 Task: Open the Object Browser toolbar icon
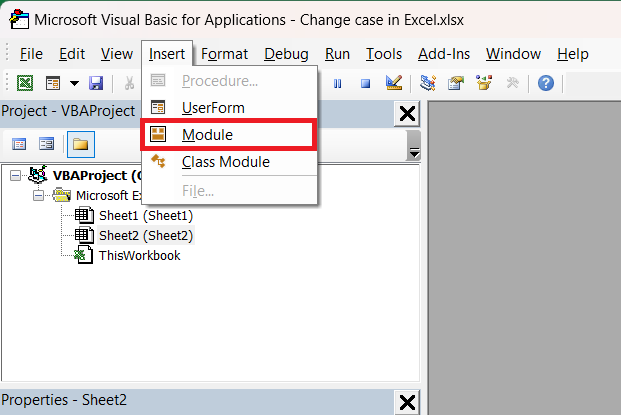click(x=484, y=83)
